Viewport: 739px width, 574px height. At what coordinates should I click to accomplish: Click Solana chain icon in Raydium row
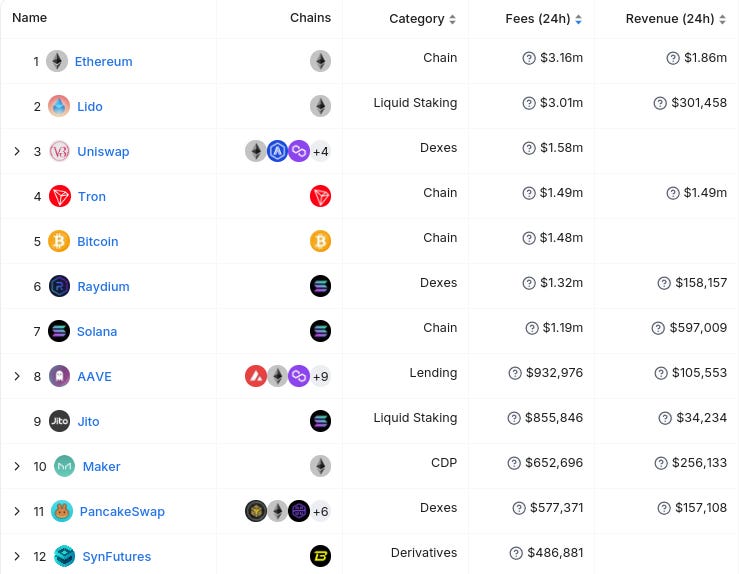click(320, 286)
